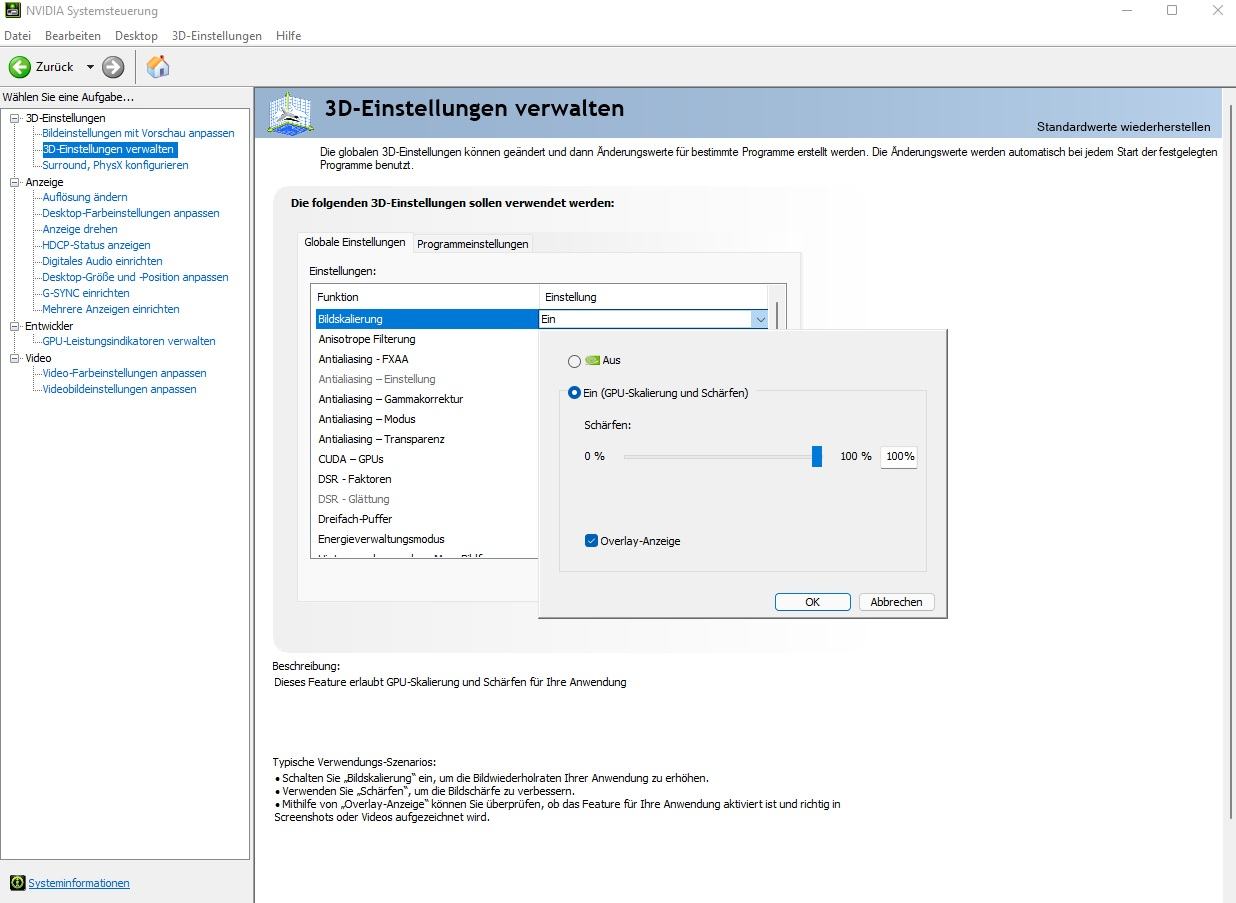
Task: Open Video-Farbeinstellungen anpassen
Action: point(124,373)
